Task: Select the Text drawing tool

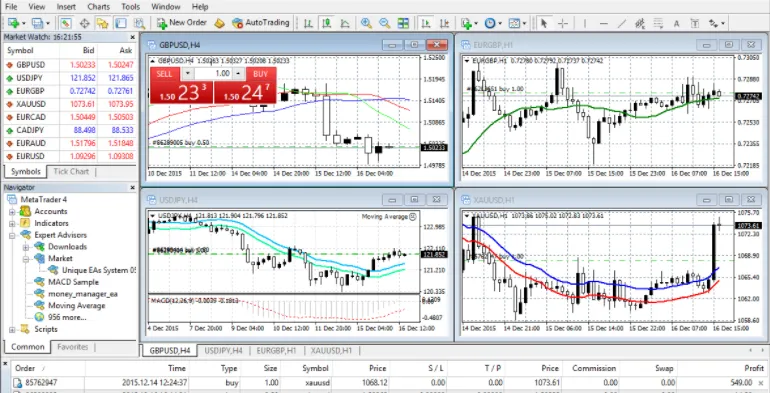Action: coord(676,23)
